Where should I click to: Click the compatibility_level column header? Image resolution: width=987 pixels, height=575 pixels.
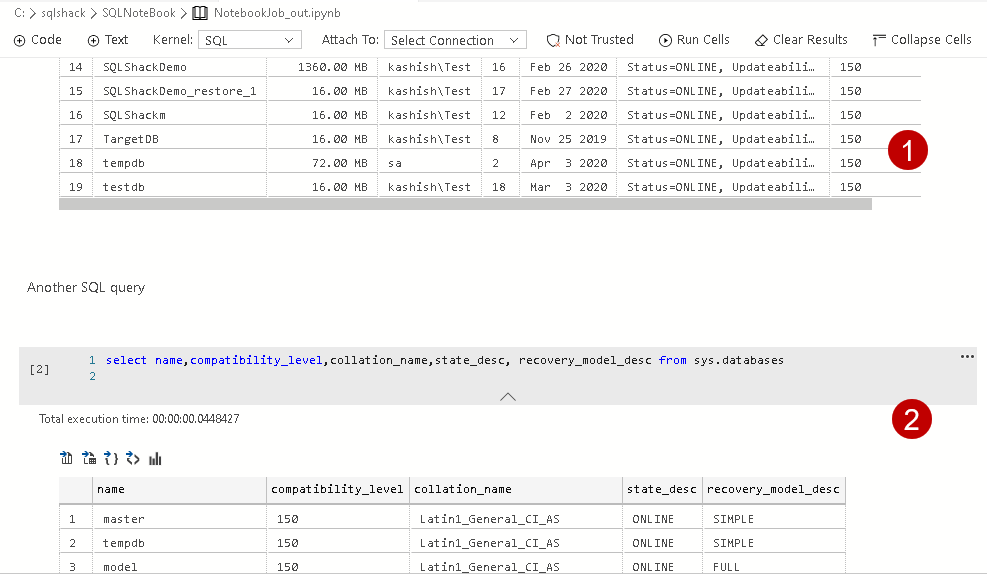point(337,489)
